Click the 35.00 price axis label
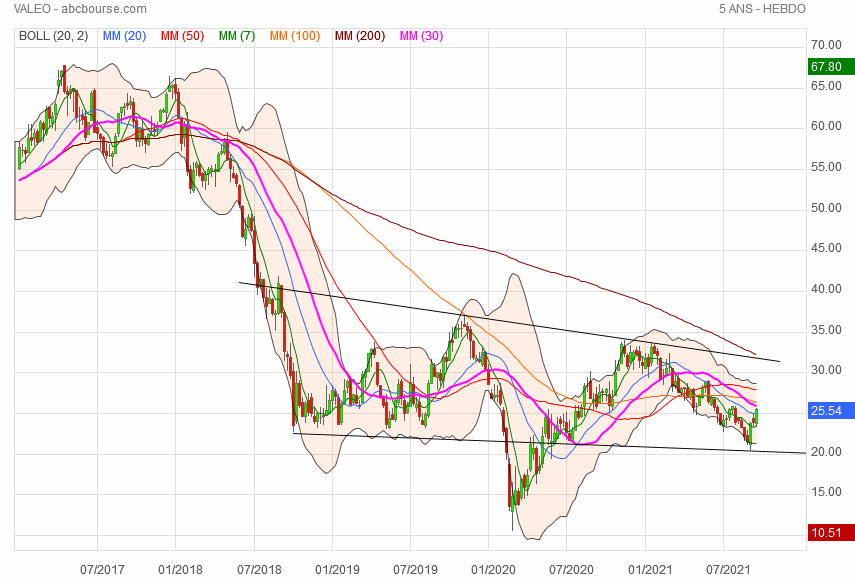The width and height of the screenshot is (855, 580). (x=826, y=330)
